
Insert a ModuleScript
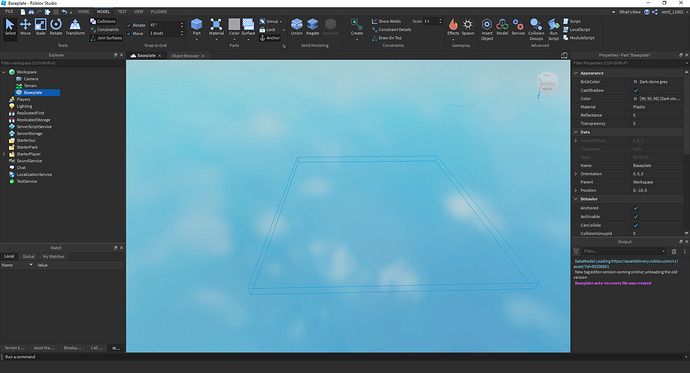(x=579, y=38)
